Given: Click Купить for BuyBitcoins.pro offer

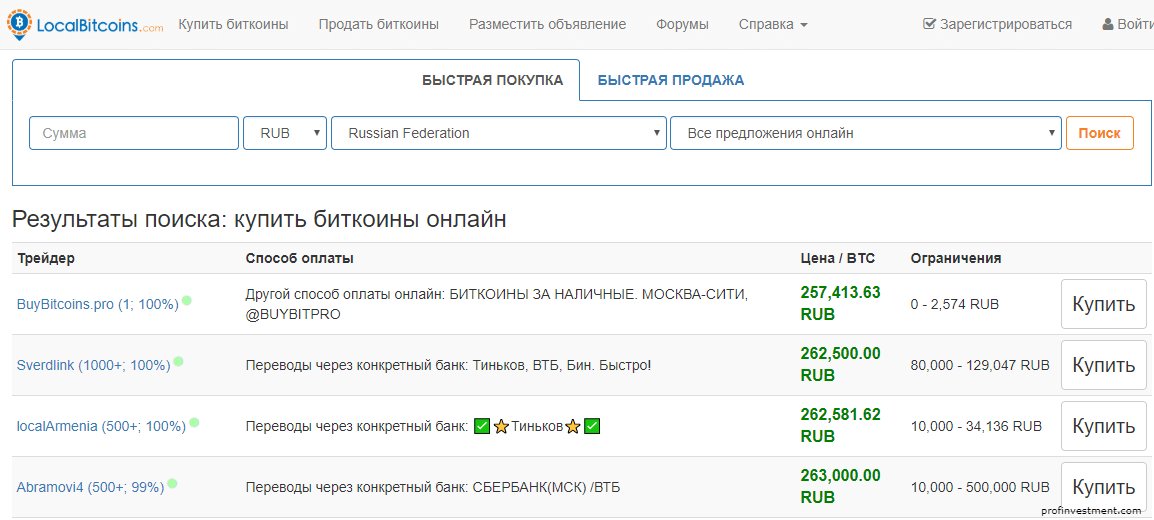Looking at the screenshot, I should click(x=1103, y=304).
